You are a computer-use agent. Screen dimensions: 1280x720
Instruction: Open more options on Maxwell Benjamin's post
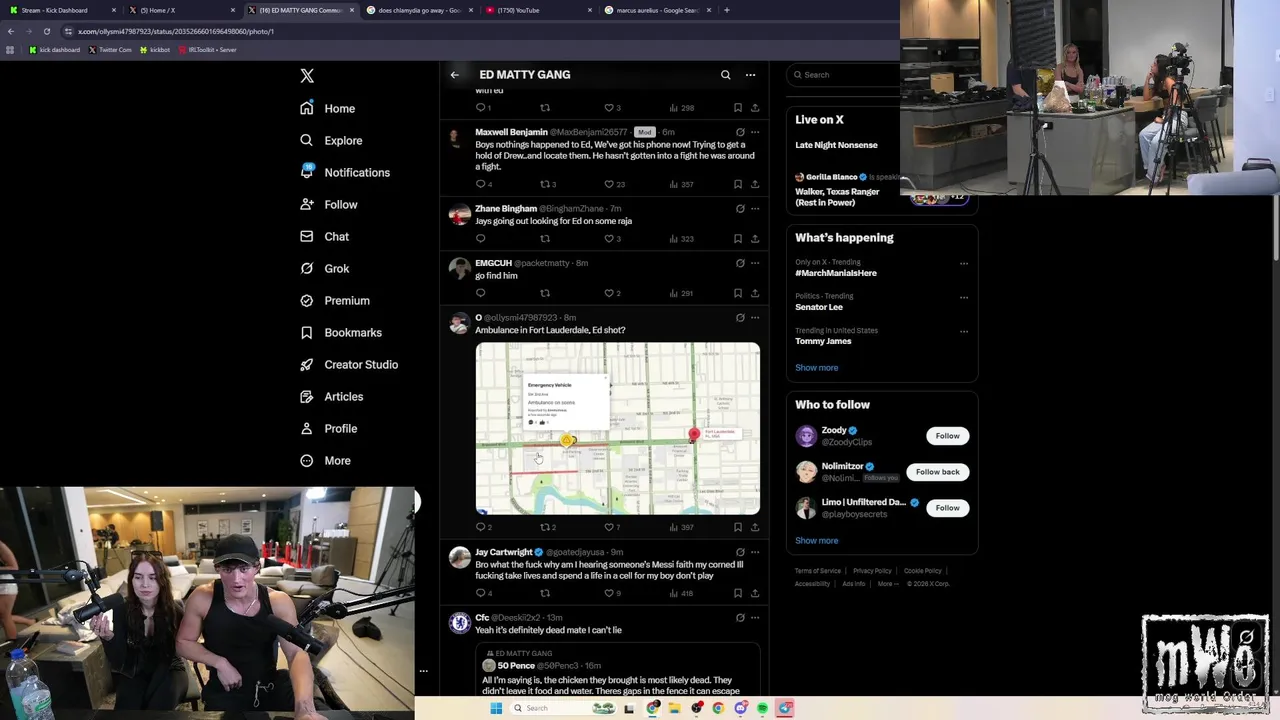(x=755, y=132)
